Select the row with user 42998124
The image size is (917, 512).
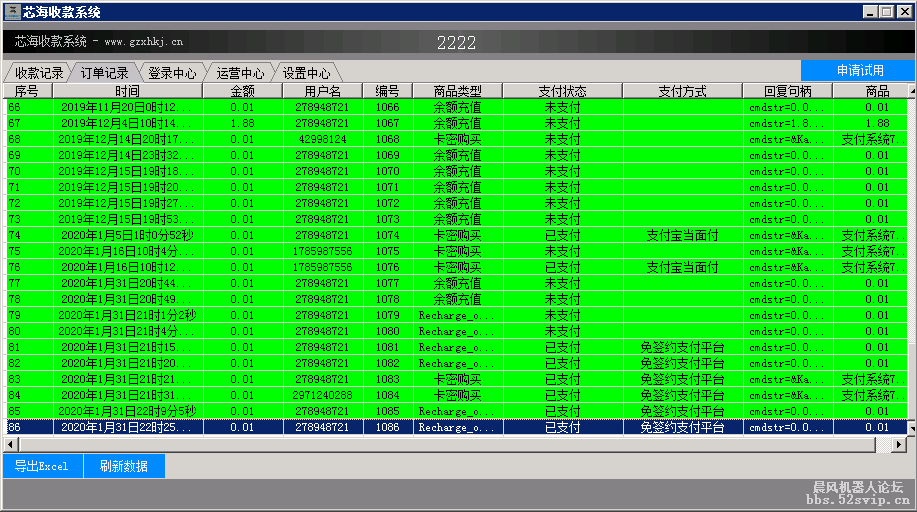click(x=322, y=139)
